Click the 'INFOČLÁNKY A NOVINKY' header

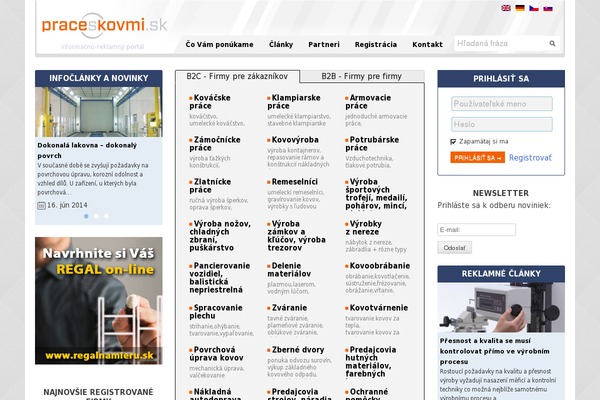coord(99,78)
